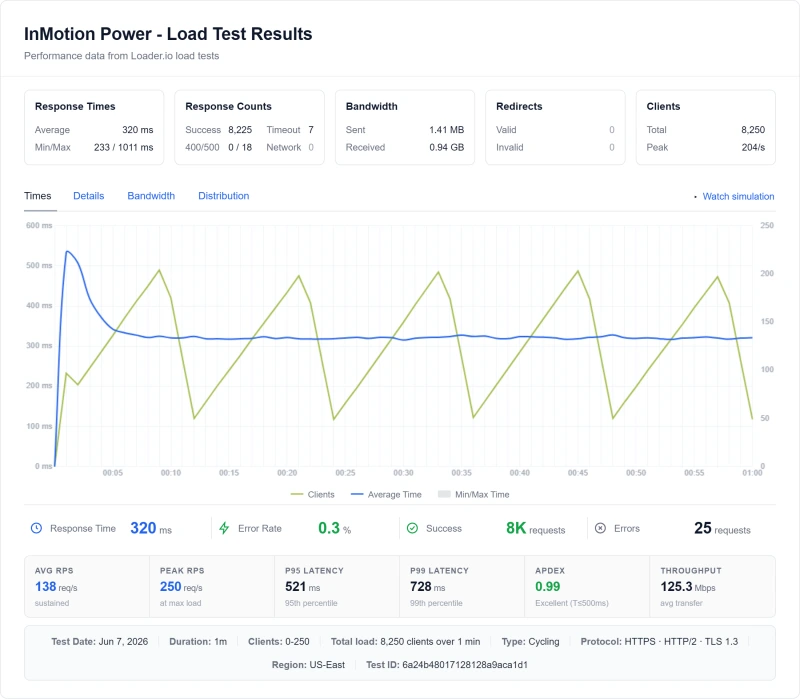
Task: Click the 600 ms y-axis label
Action: click(x=39, y=226)
